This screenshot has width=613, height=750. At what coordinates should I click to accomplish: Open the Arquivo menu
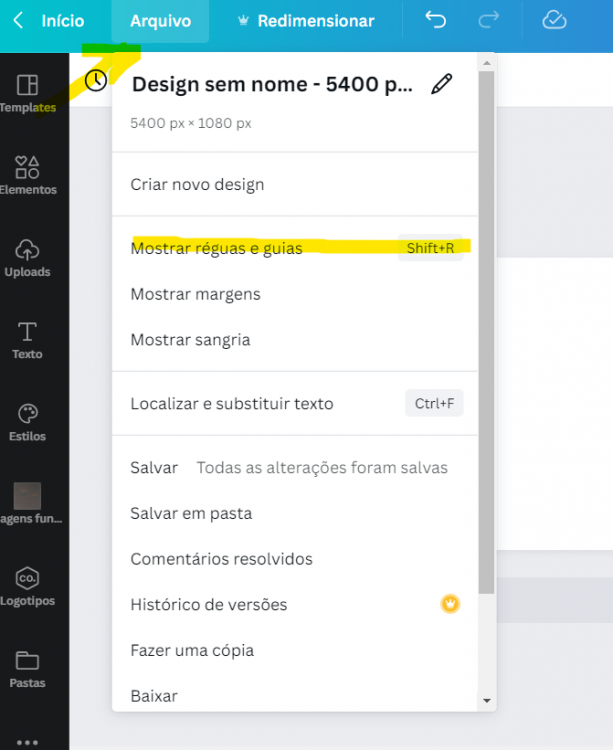click(x=160, y=21)
